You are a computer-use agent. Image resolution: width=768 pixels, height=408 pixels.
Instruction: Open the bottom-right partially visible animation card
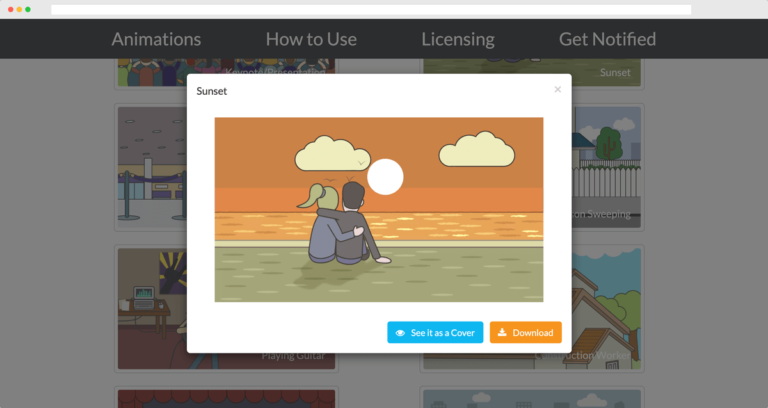[532, 398]
